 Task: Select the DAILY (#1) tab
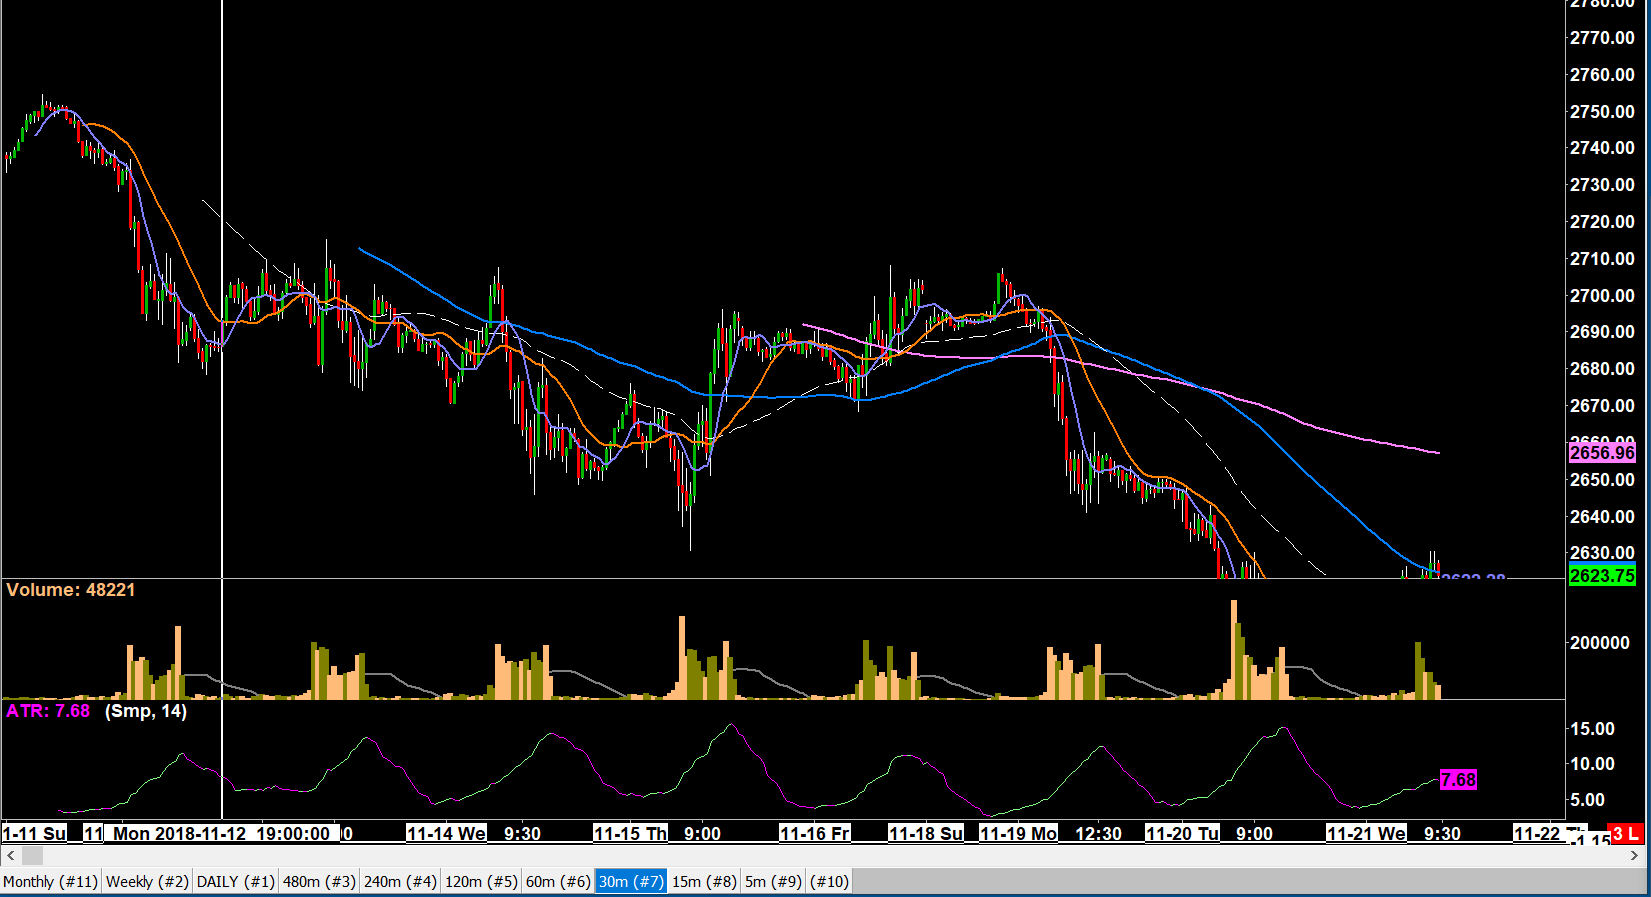point(235,881)
